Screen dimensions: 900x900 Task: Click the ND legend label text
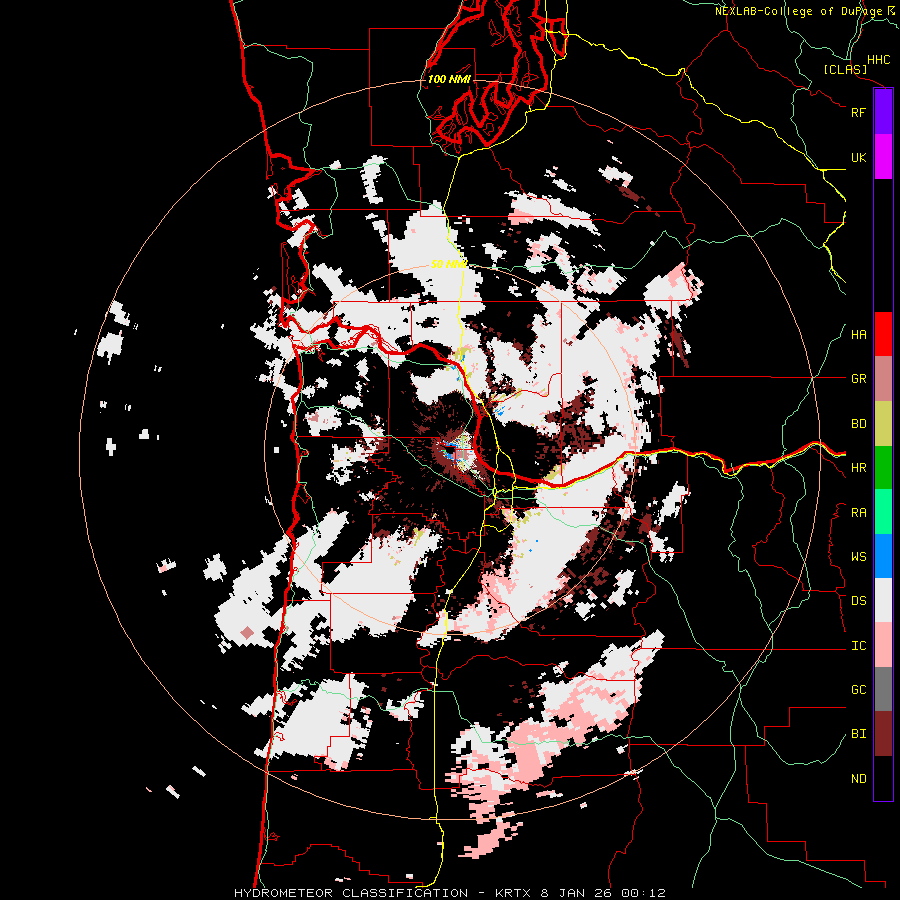tap(858, 779)
